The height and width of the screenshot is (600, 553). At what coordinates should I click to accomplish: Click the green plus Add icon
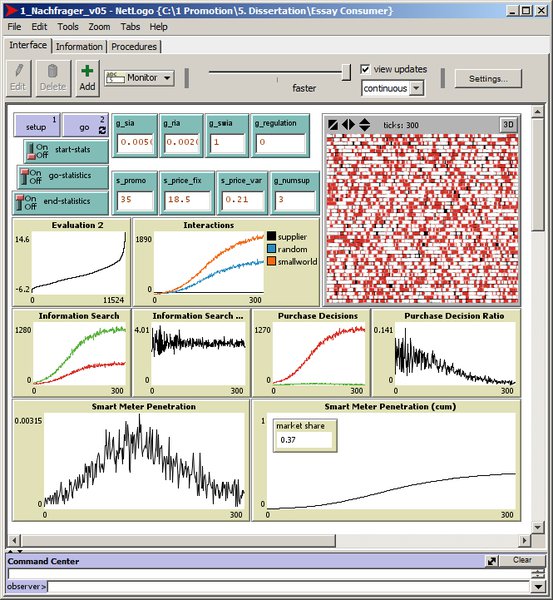coord(87,71)
